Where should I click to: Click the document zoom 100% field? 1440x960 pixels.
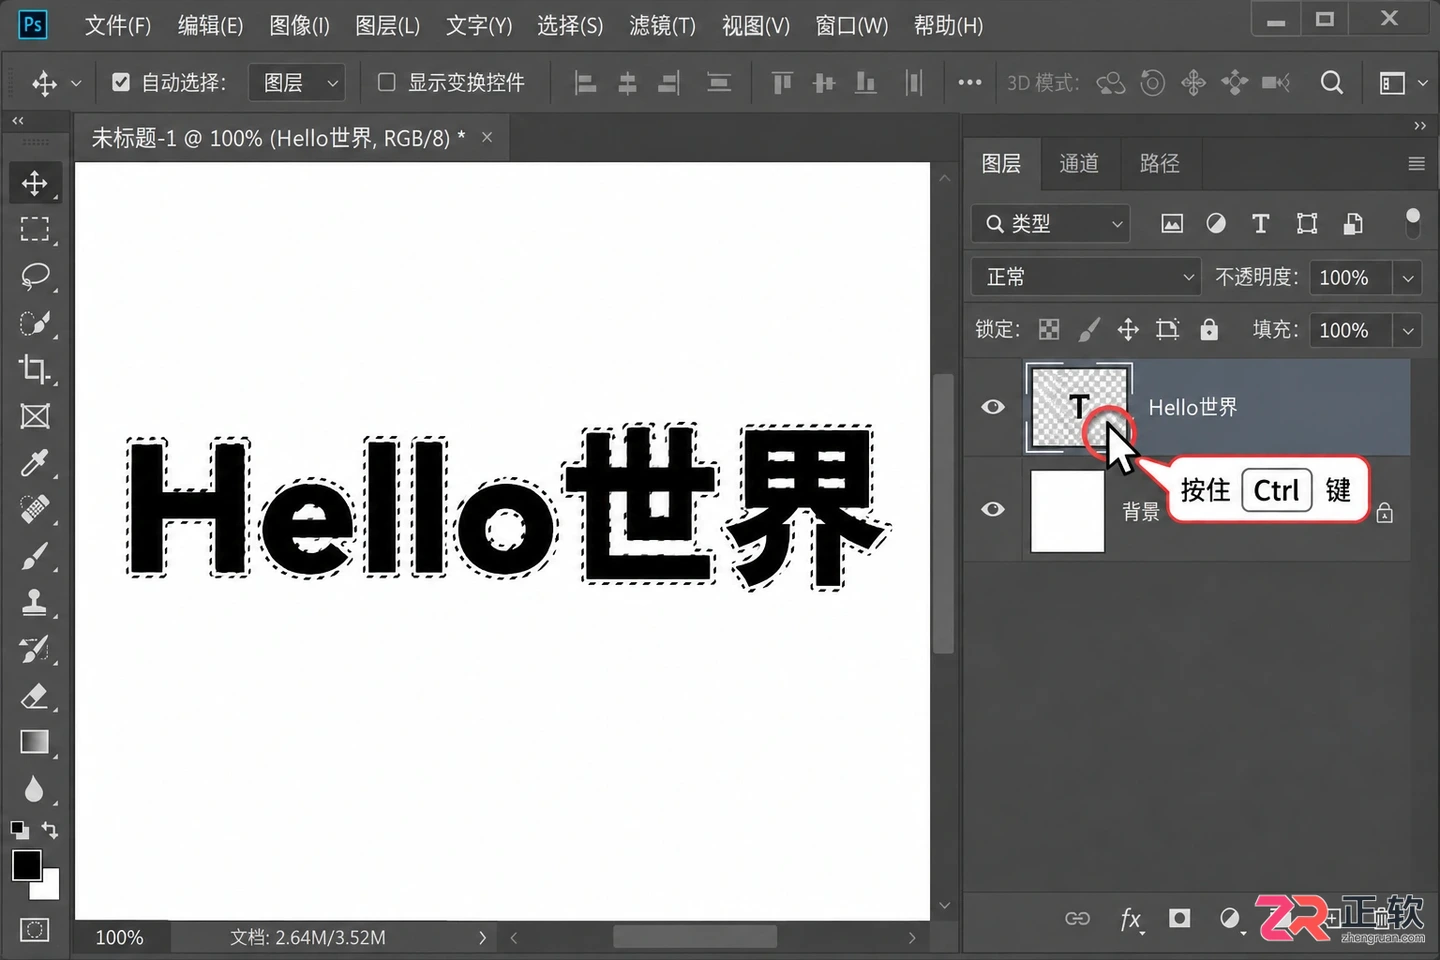pyautogui.click(x=119, y=938)
